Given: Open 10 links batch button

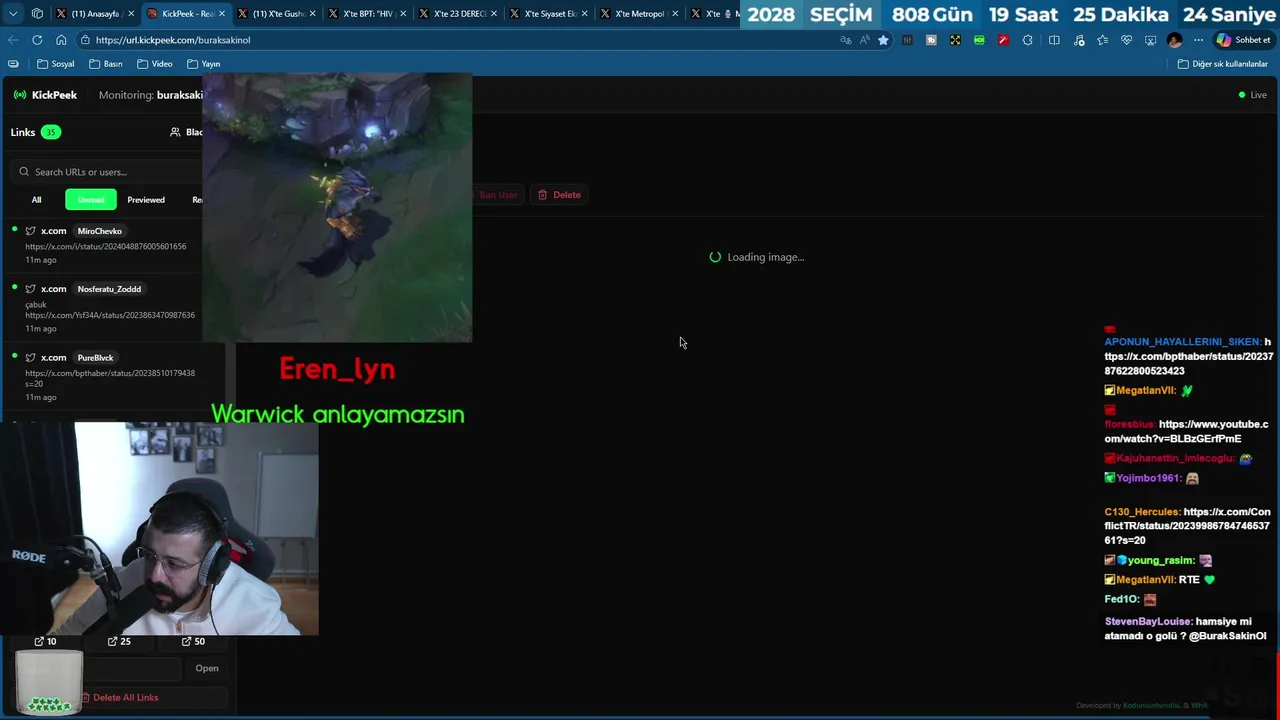Looking at the screenshot, I should point(45,642).
